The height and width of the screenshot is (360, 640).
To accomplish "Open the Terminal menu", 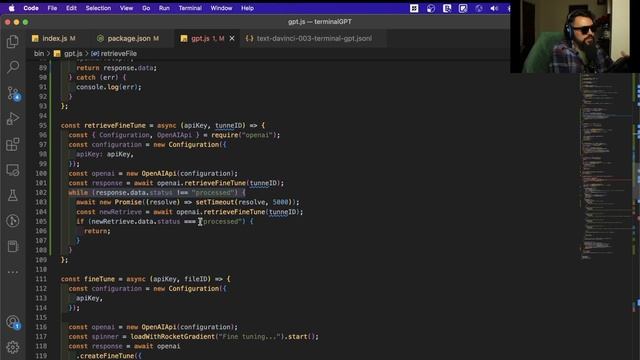I will pyautogui.click(x=190, y=8).
